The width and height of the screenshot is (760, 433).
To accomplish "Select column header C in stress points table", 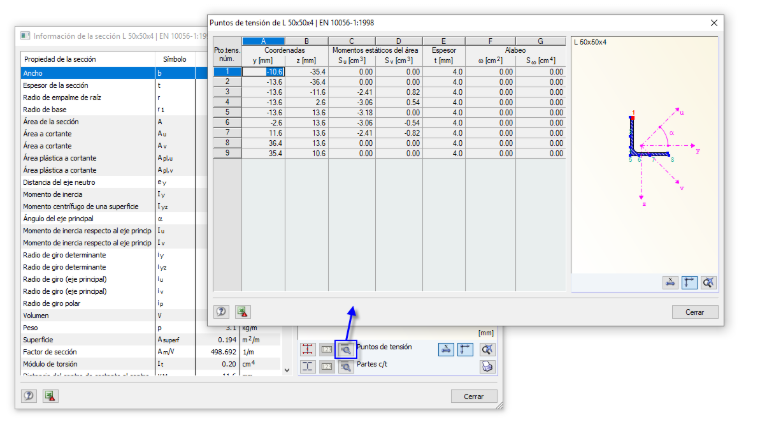I will [351, 41].
